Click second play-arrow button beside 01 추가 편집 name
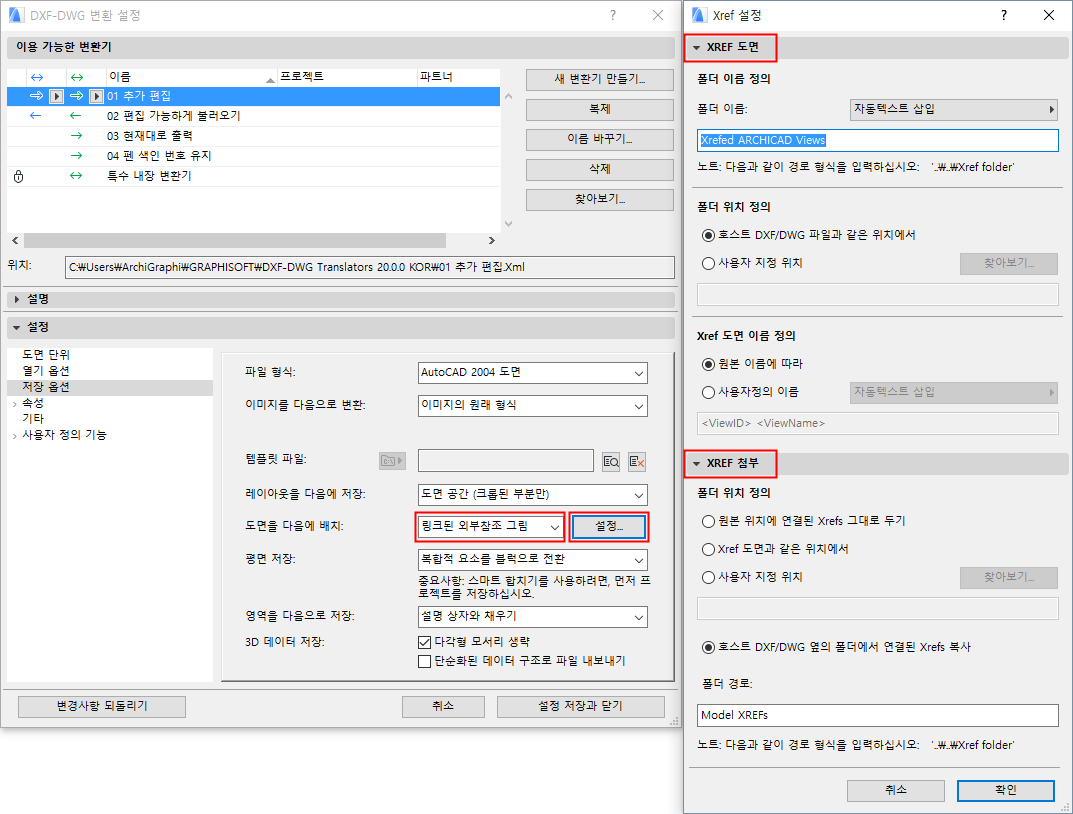Image resolution: width=1073 pixels, height=814 pixels. [96, 96]
